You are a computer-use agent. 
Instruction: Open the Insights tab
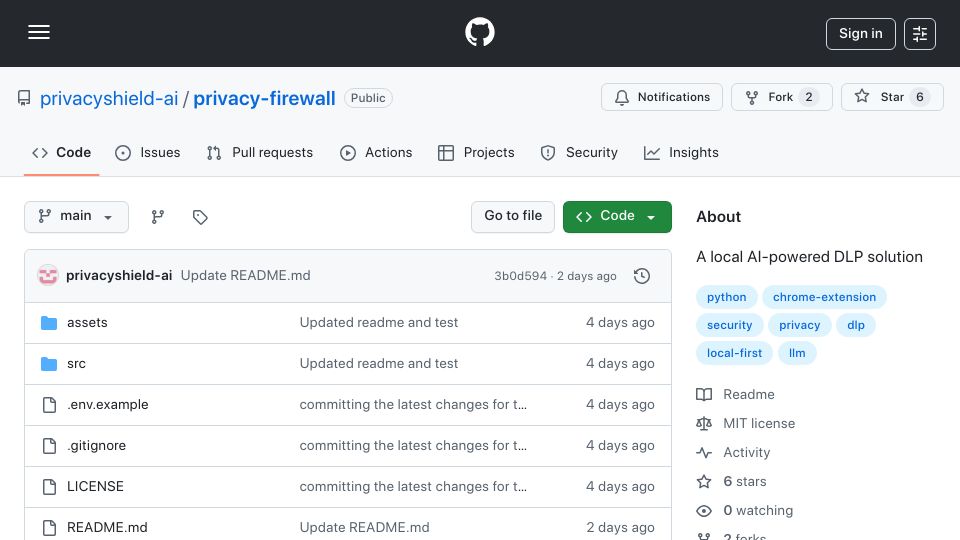pos(681,152)
